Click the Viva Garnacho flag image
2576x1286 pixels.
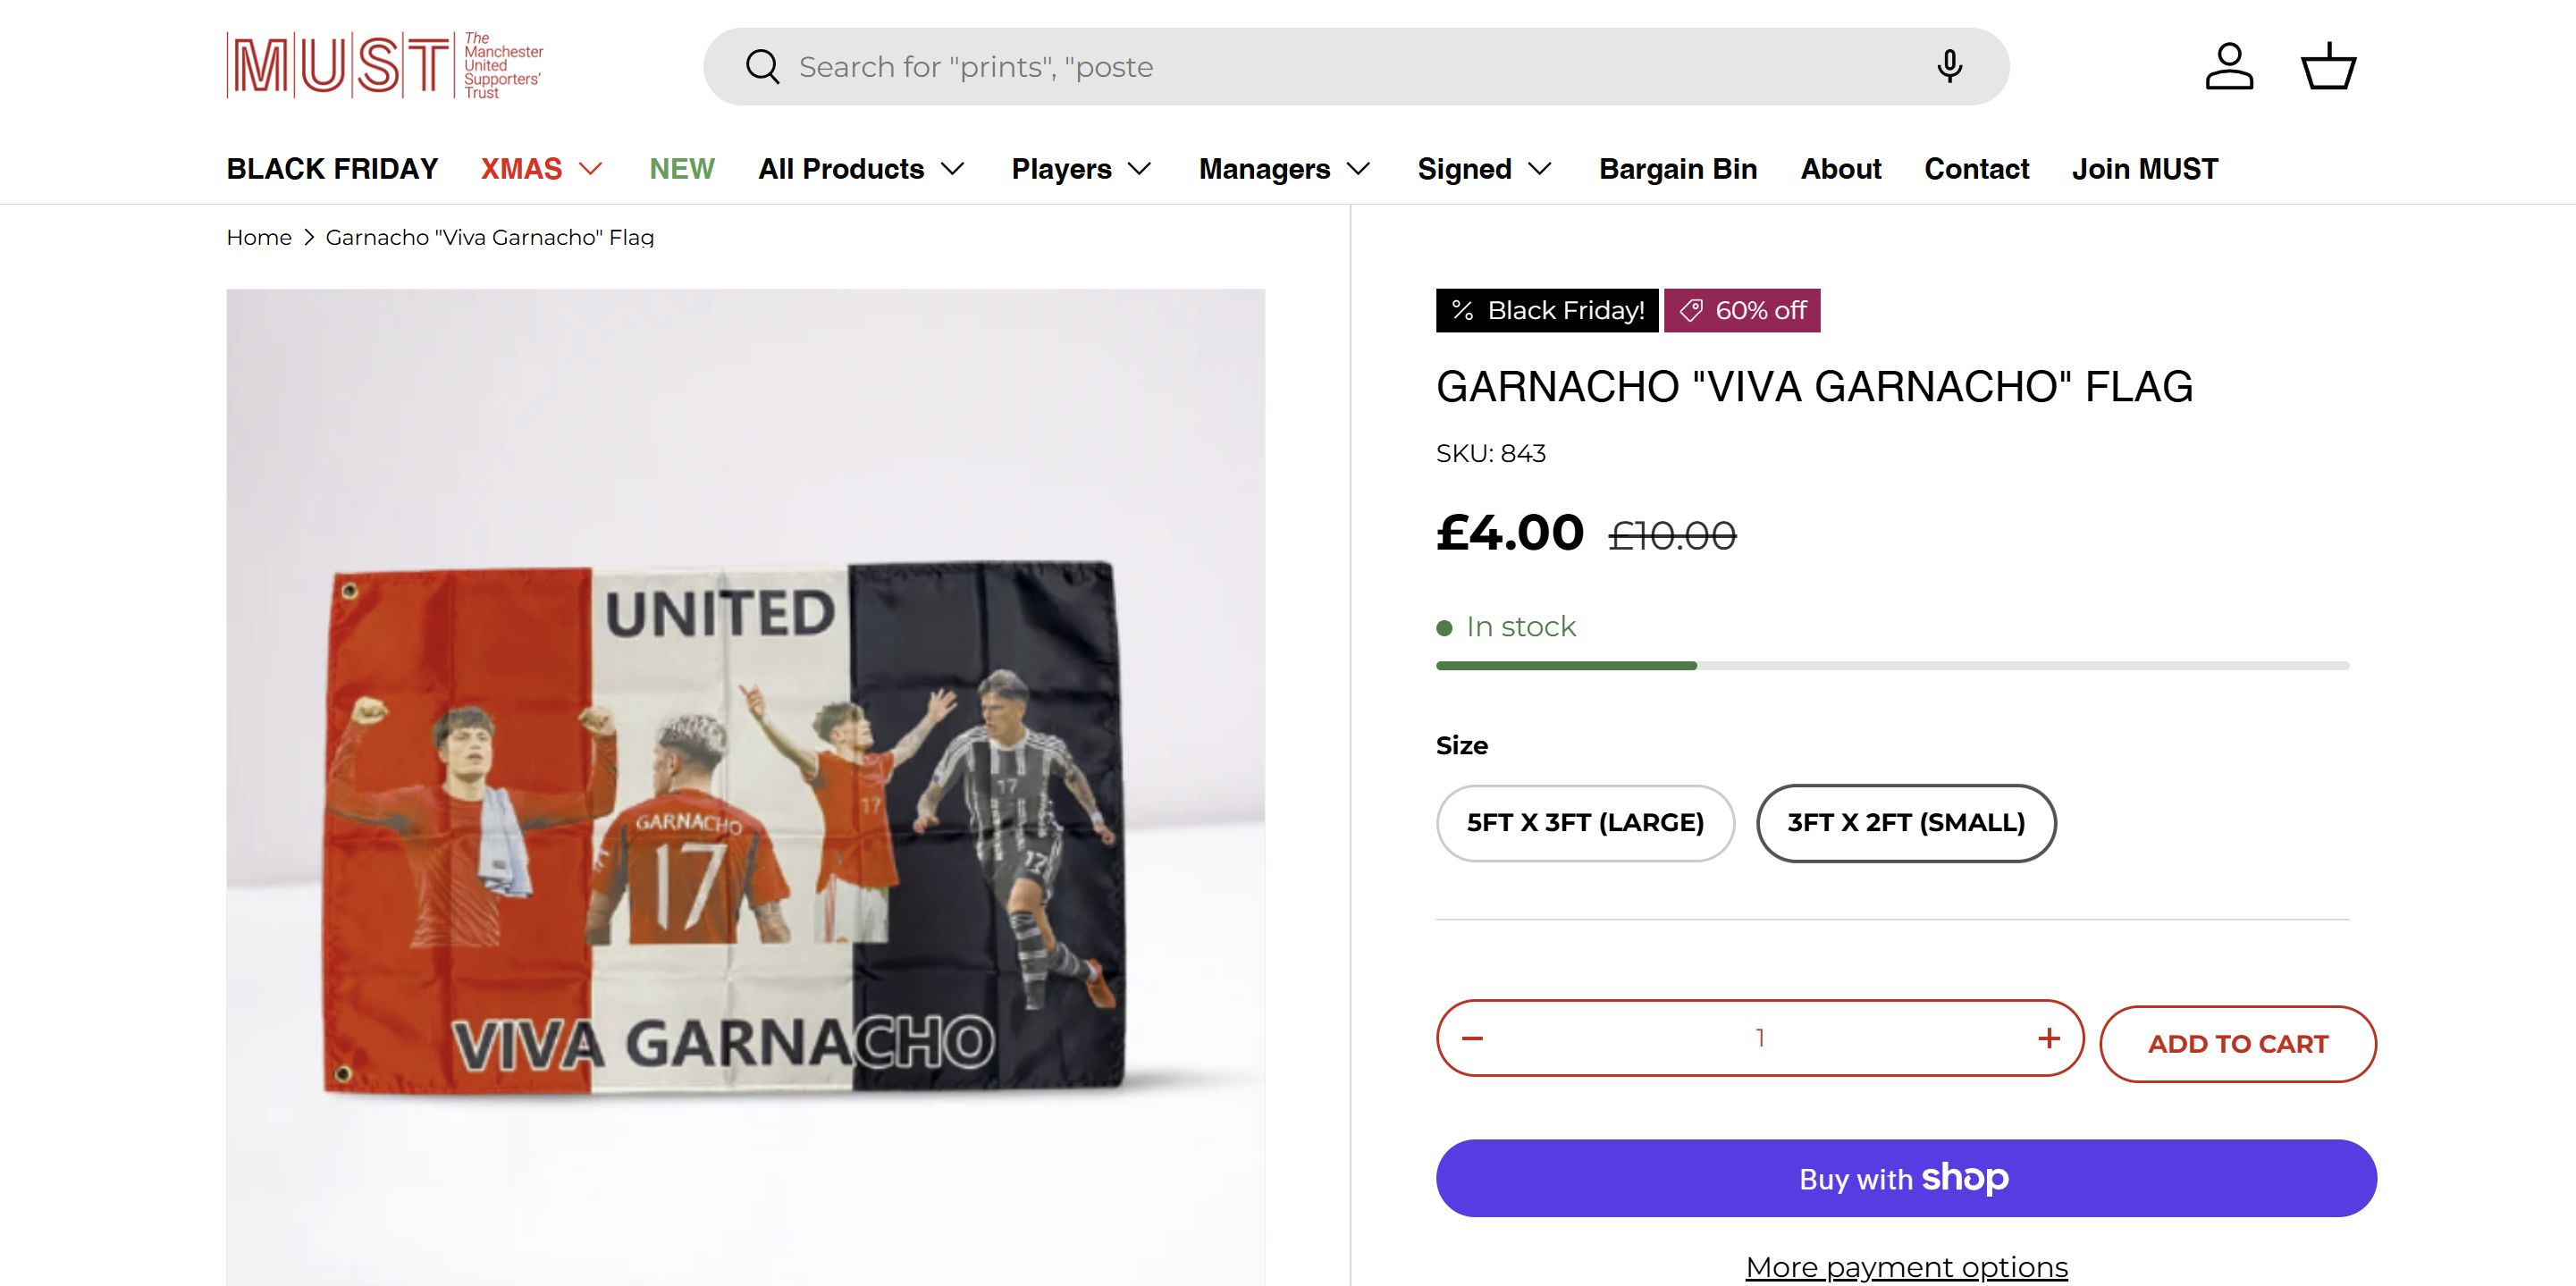pyautogui.click(x=745, y=800)
